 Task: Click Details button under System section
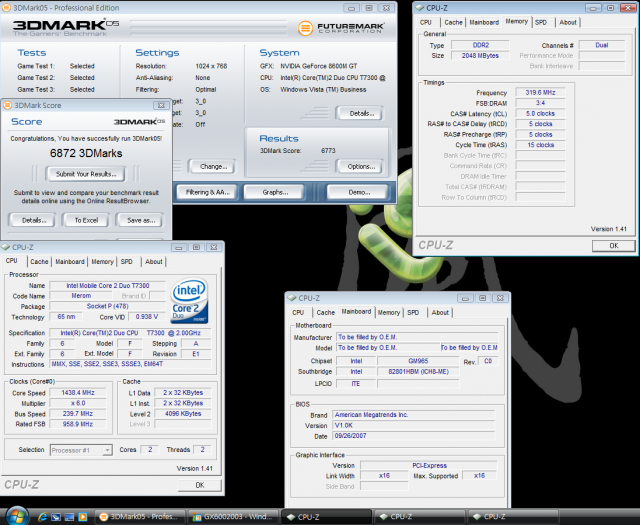point(362,113)
